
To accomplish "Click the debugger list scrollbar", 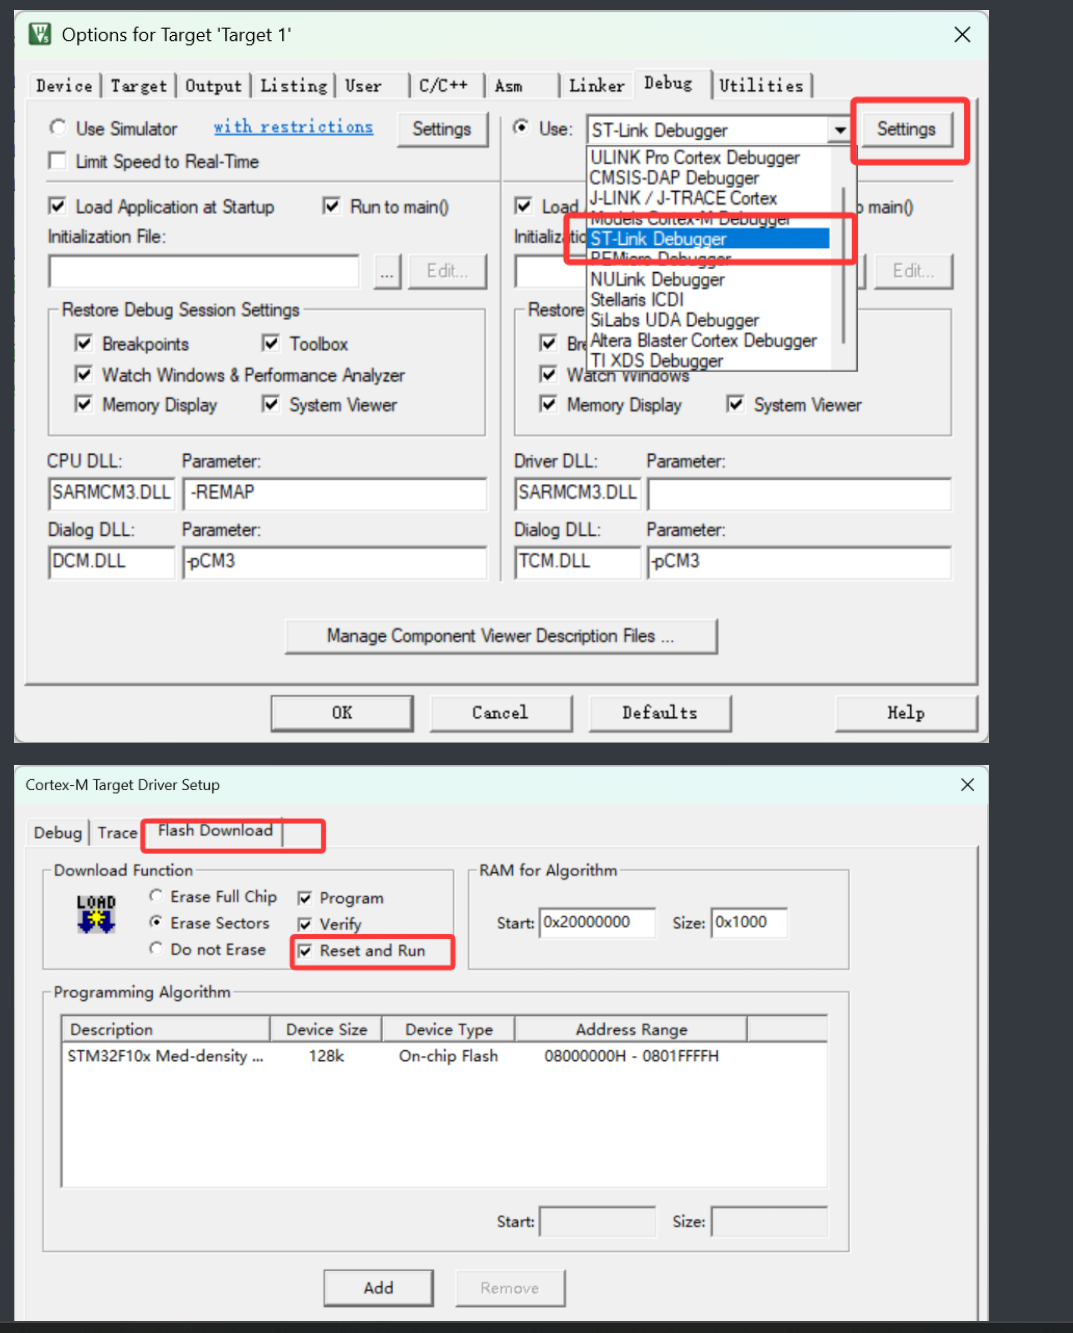I will click(844, 264).
